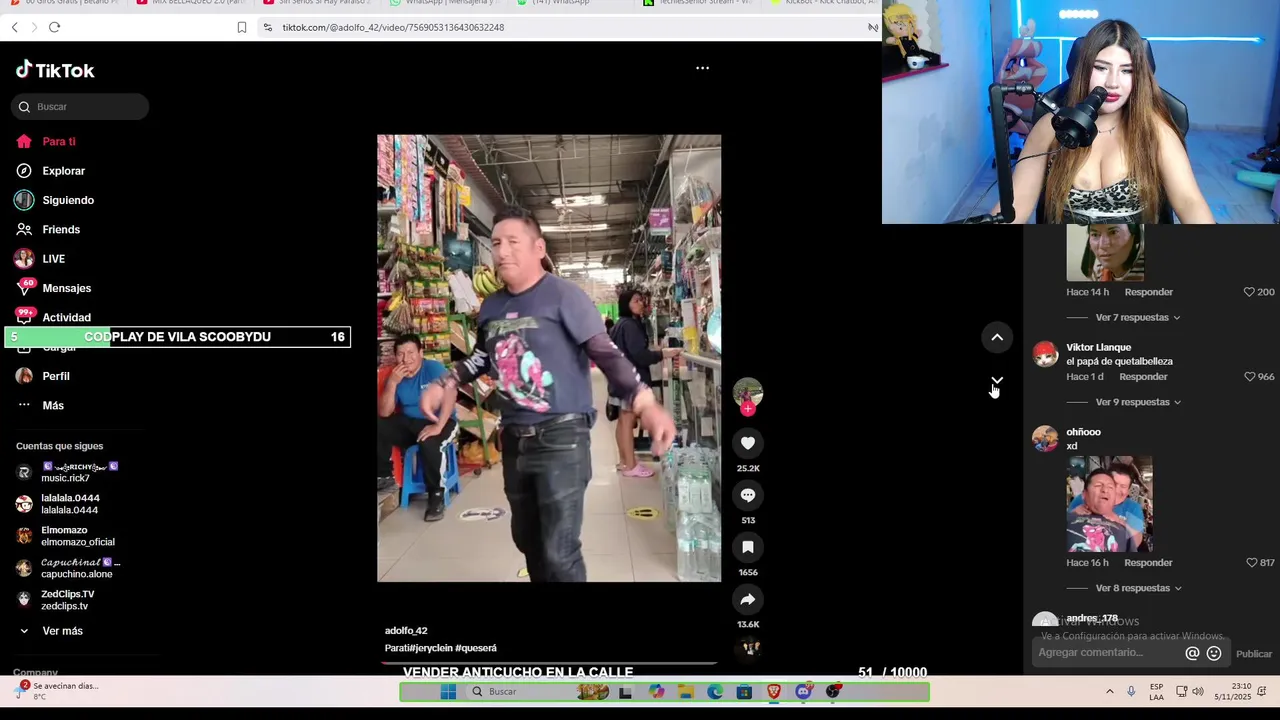Open Brave browser from the taskbar
Viewport: 1280px width, 720px height.
point(774,692)
